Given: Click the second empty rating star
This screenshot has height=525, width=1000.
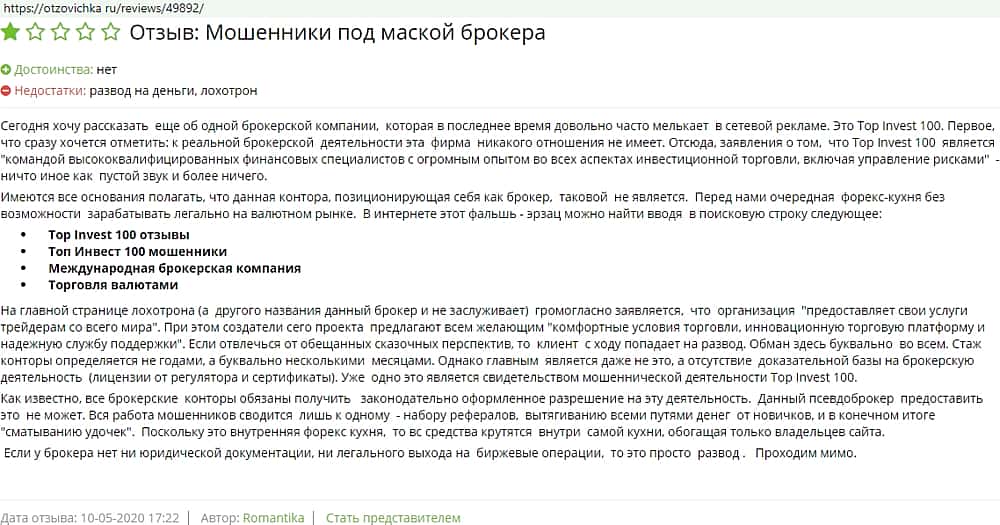Looking at the screenshot, I should pyautogui.click(x=36, y=33).
